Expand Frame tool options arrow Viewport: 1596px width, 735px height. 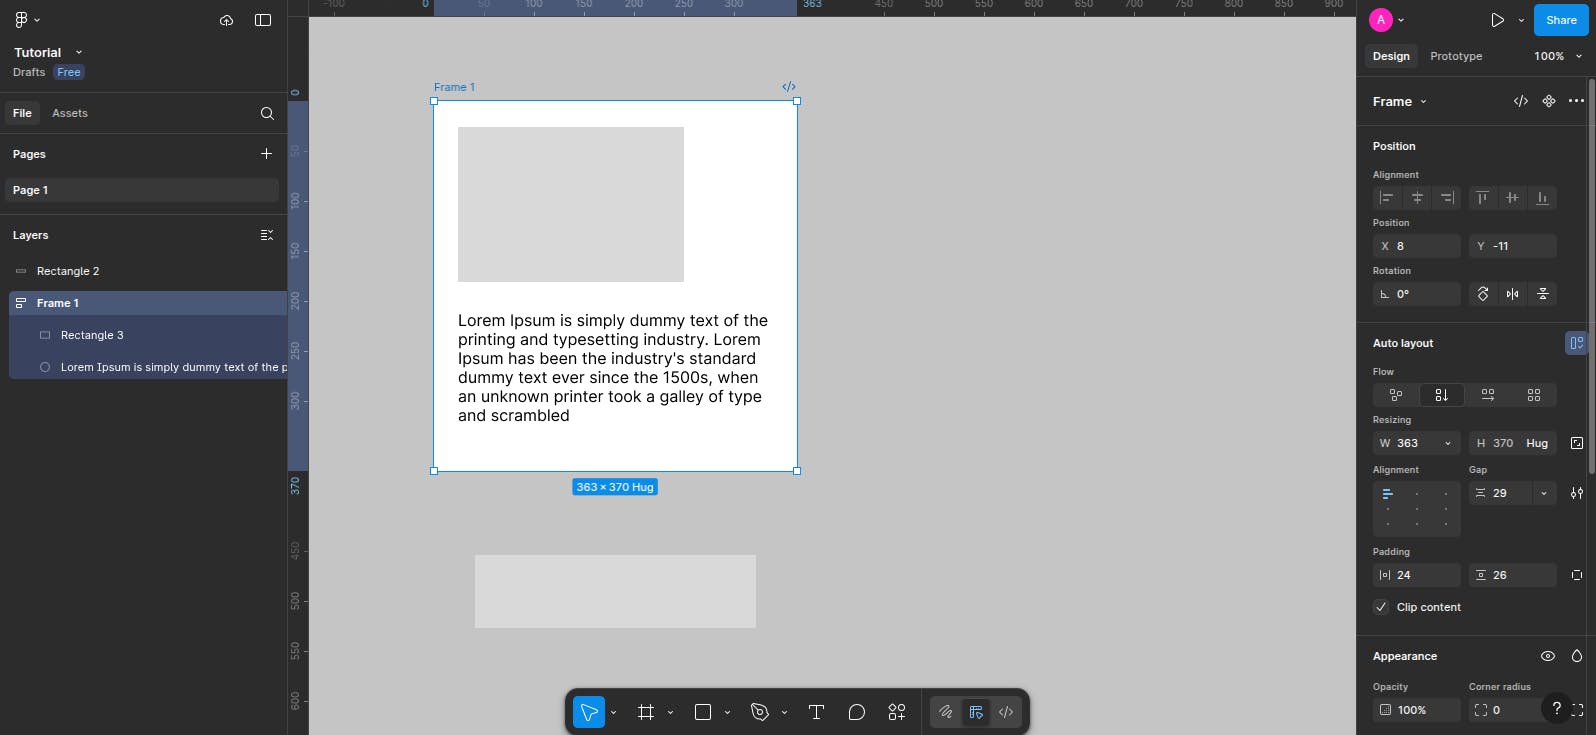coord(670,712)
